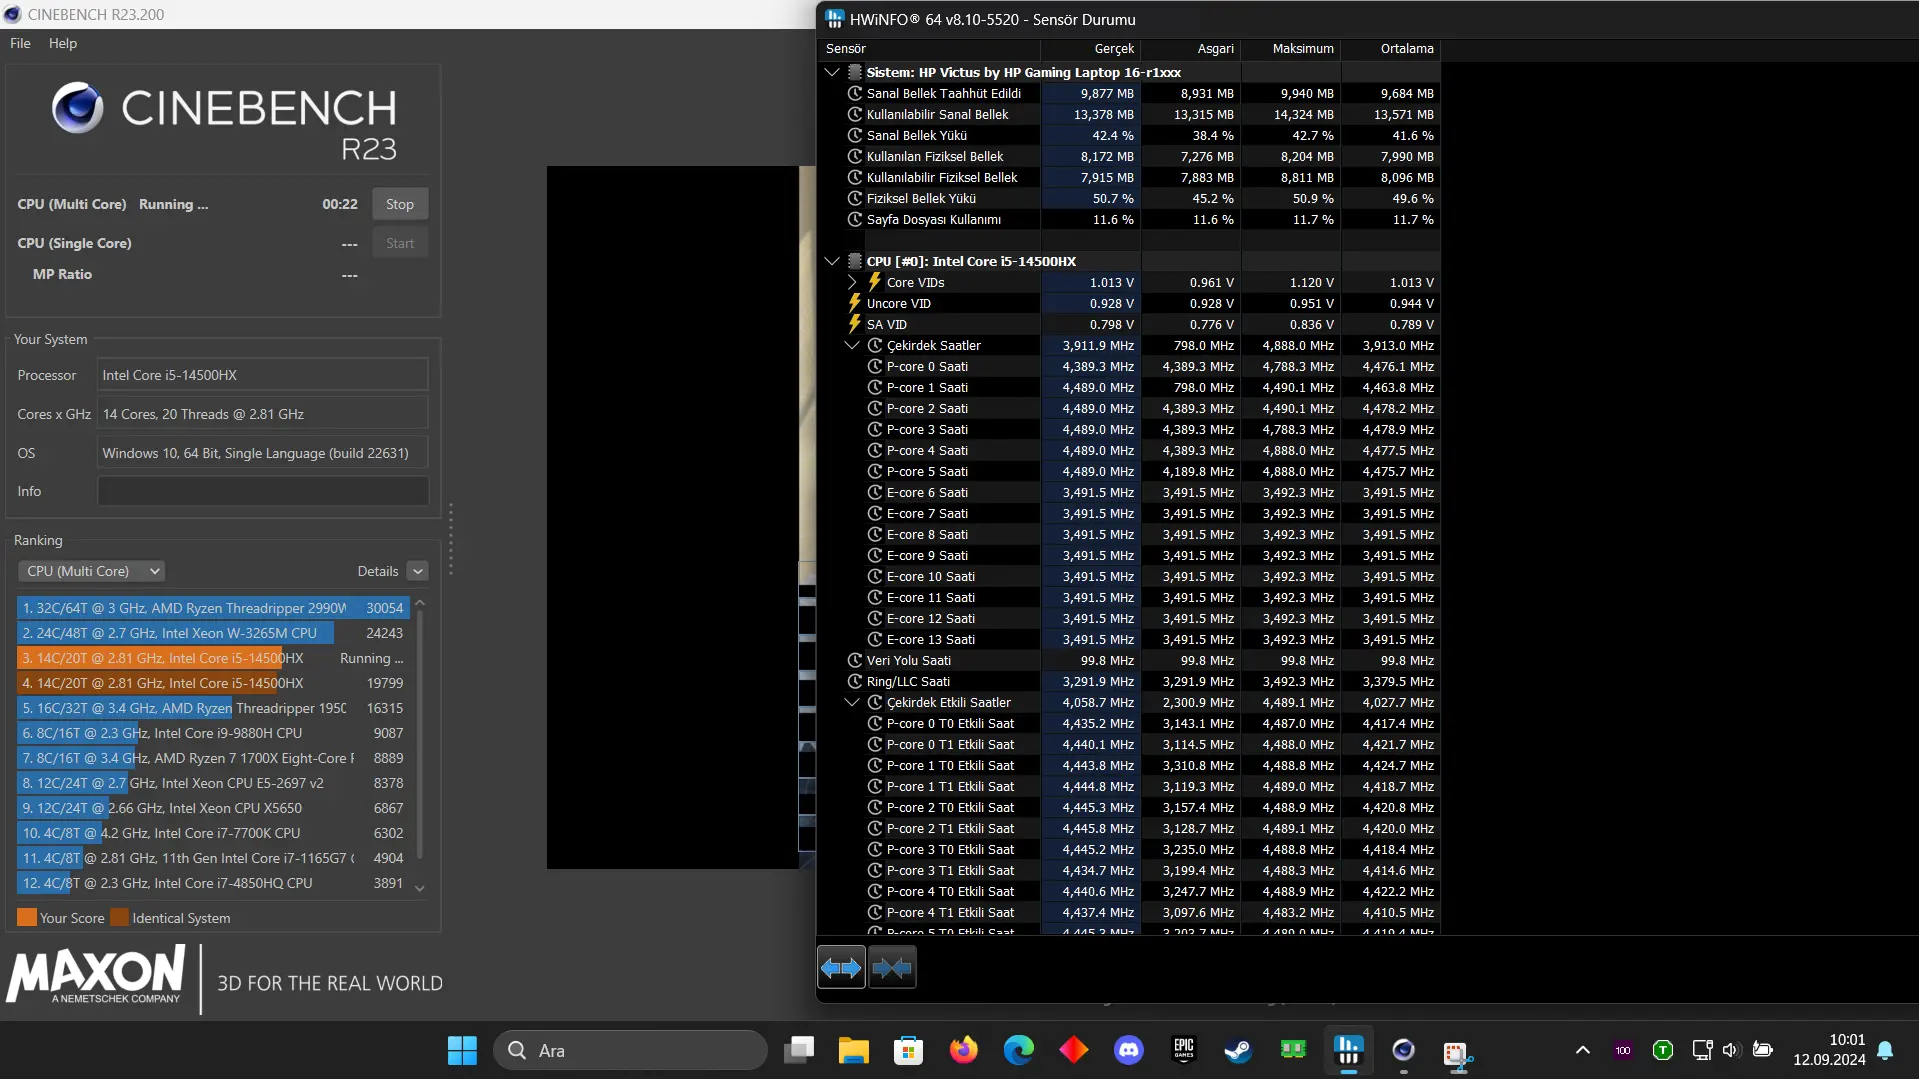Click the Uncore VID lightning bolt icon
Image resolution: width=1919 pixels, height=1079 pixels.
[855, 303]
